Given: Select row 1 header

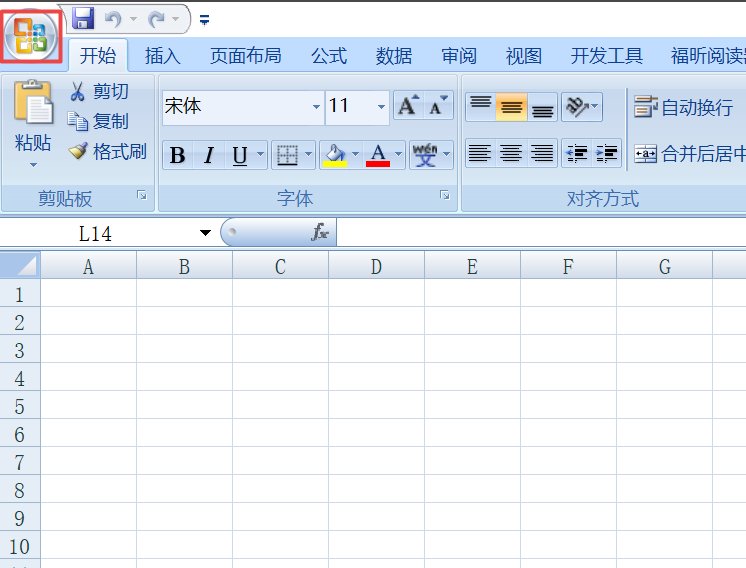Looking at the screenshot, I should pos(20,294).
